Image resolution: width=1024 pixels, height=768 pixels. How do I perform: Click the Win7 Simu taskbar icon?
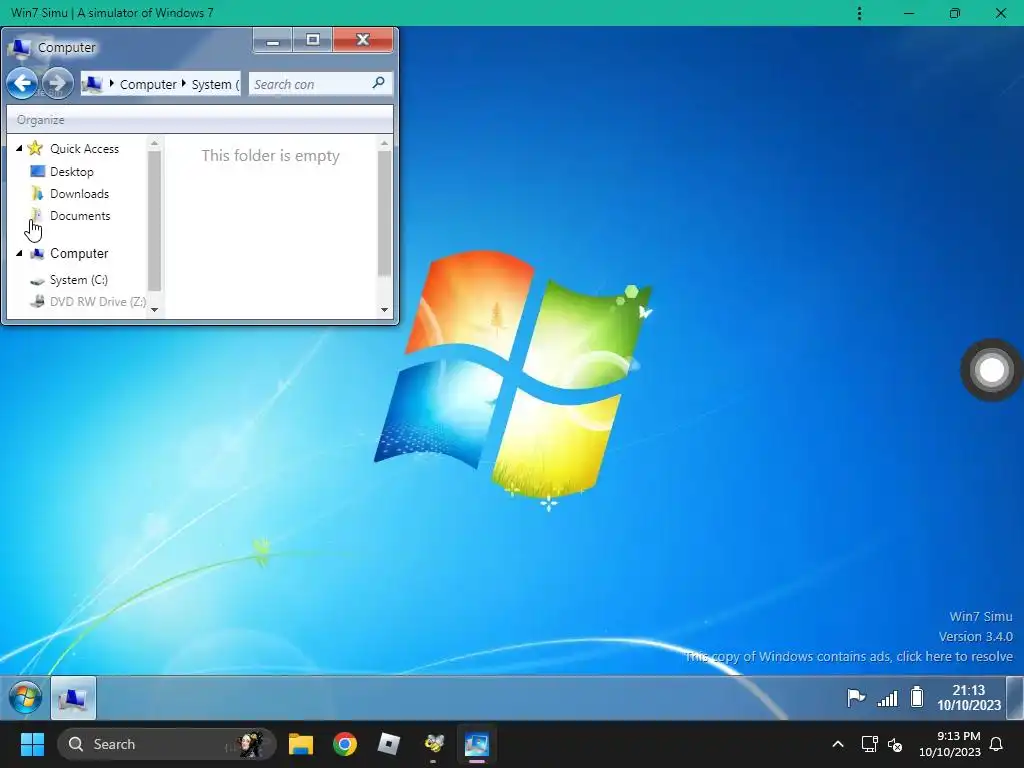tap(477, 744)
